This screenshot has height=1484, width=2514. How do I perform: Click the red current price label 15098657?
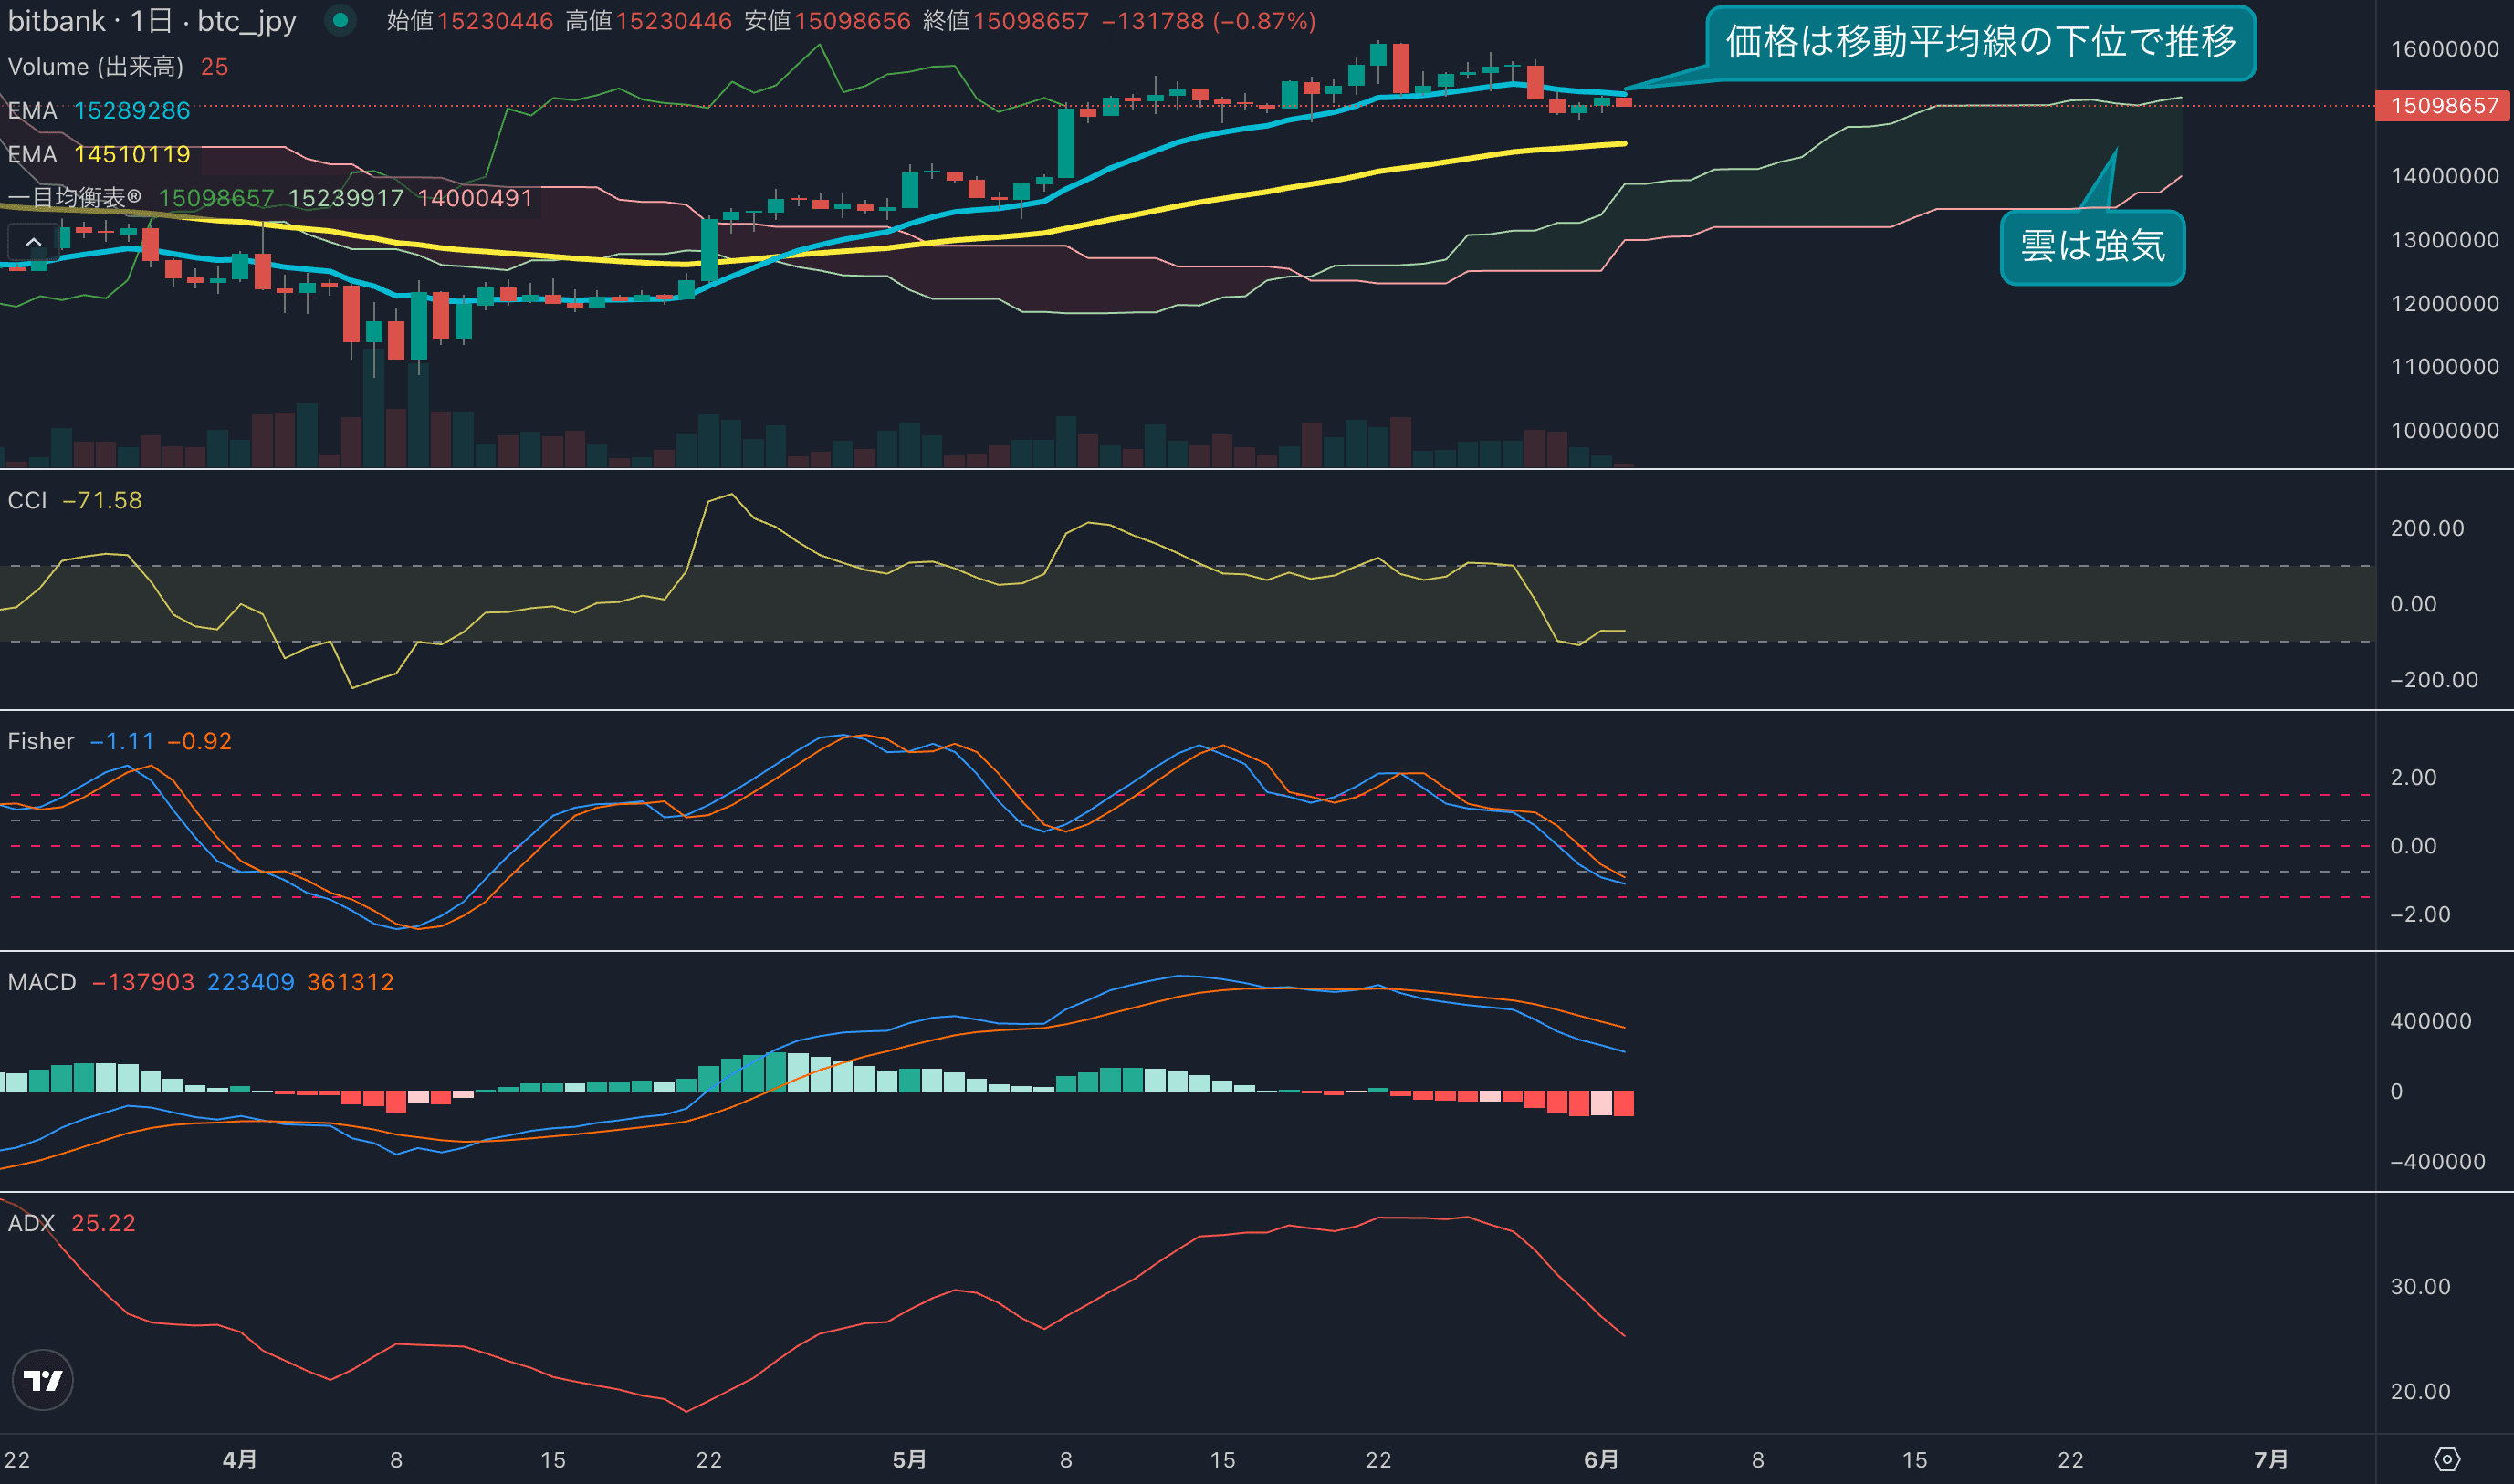(x=2443, y=106)
